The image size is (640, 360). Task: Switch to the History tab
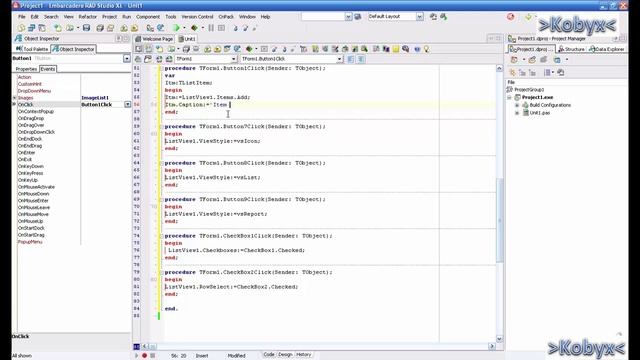pos(303,355)
